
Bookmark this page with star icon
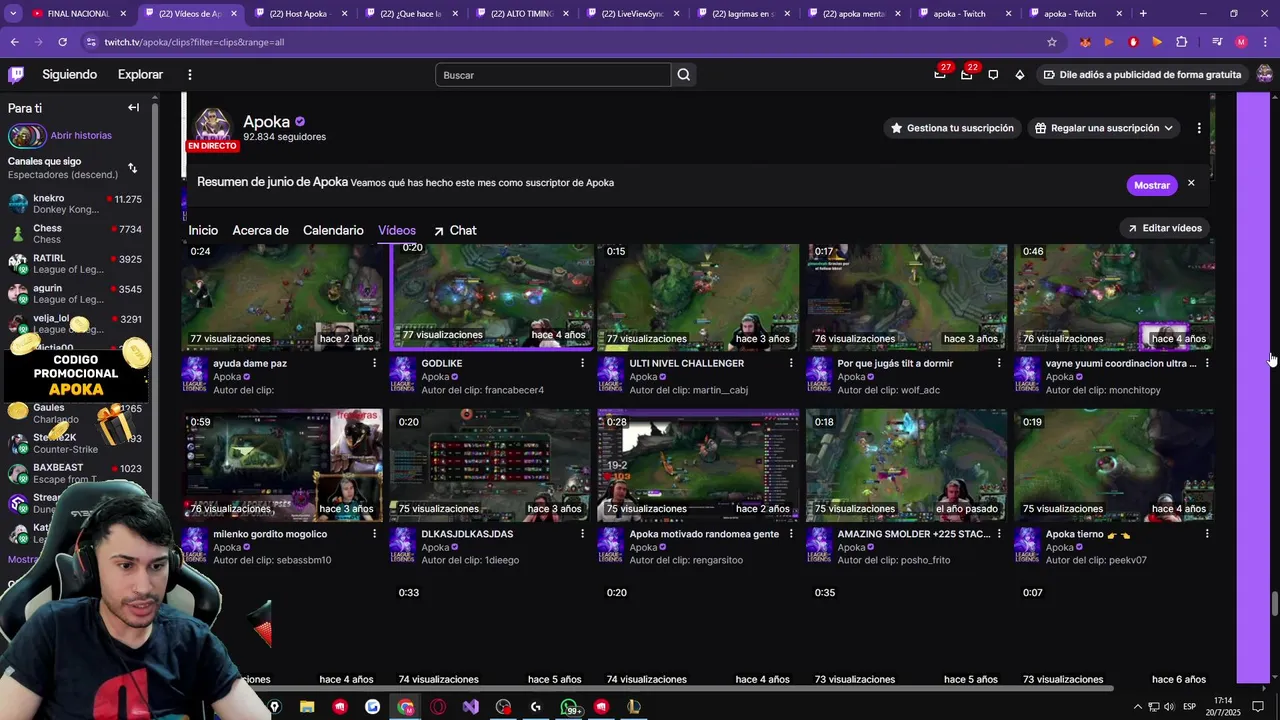pos(1052,42)
